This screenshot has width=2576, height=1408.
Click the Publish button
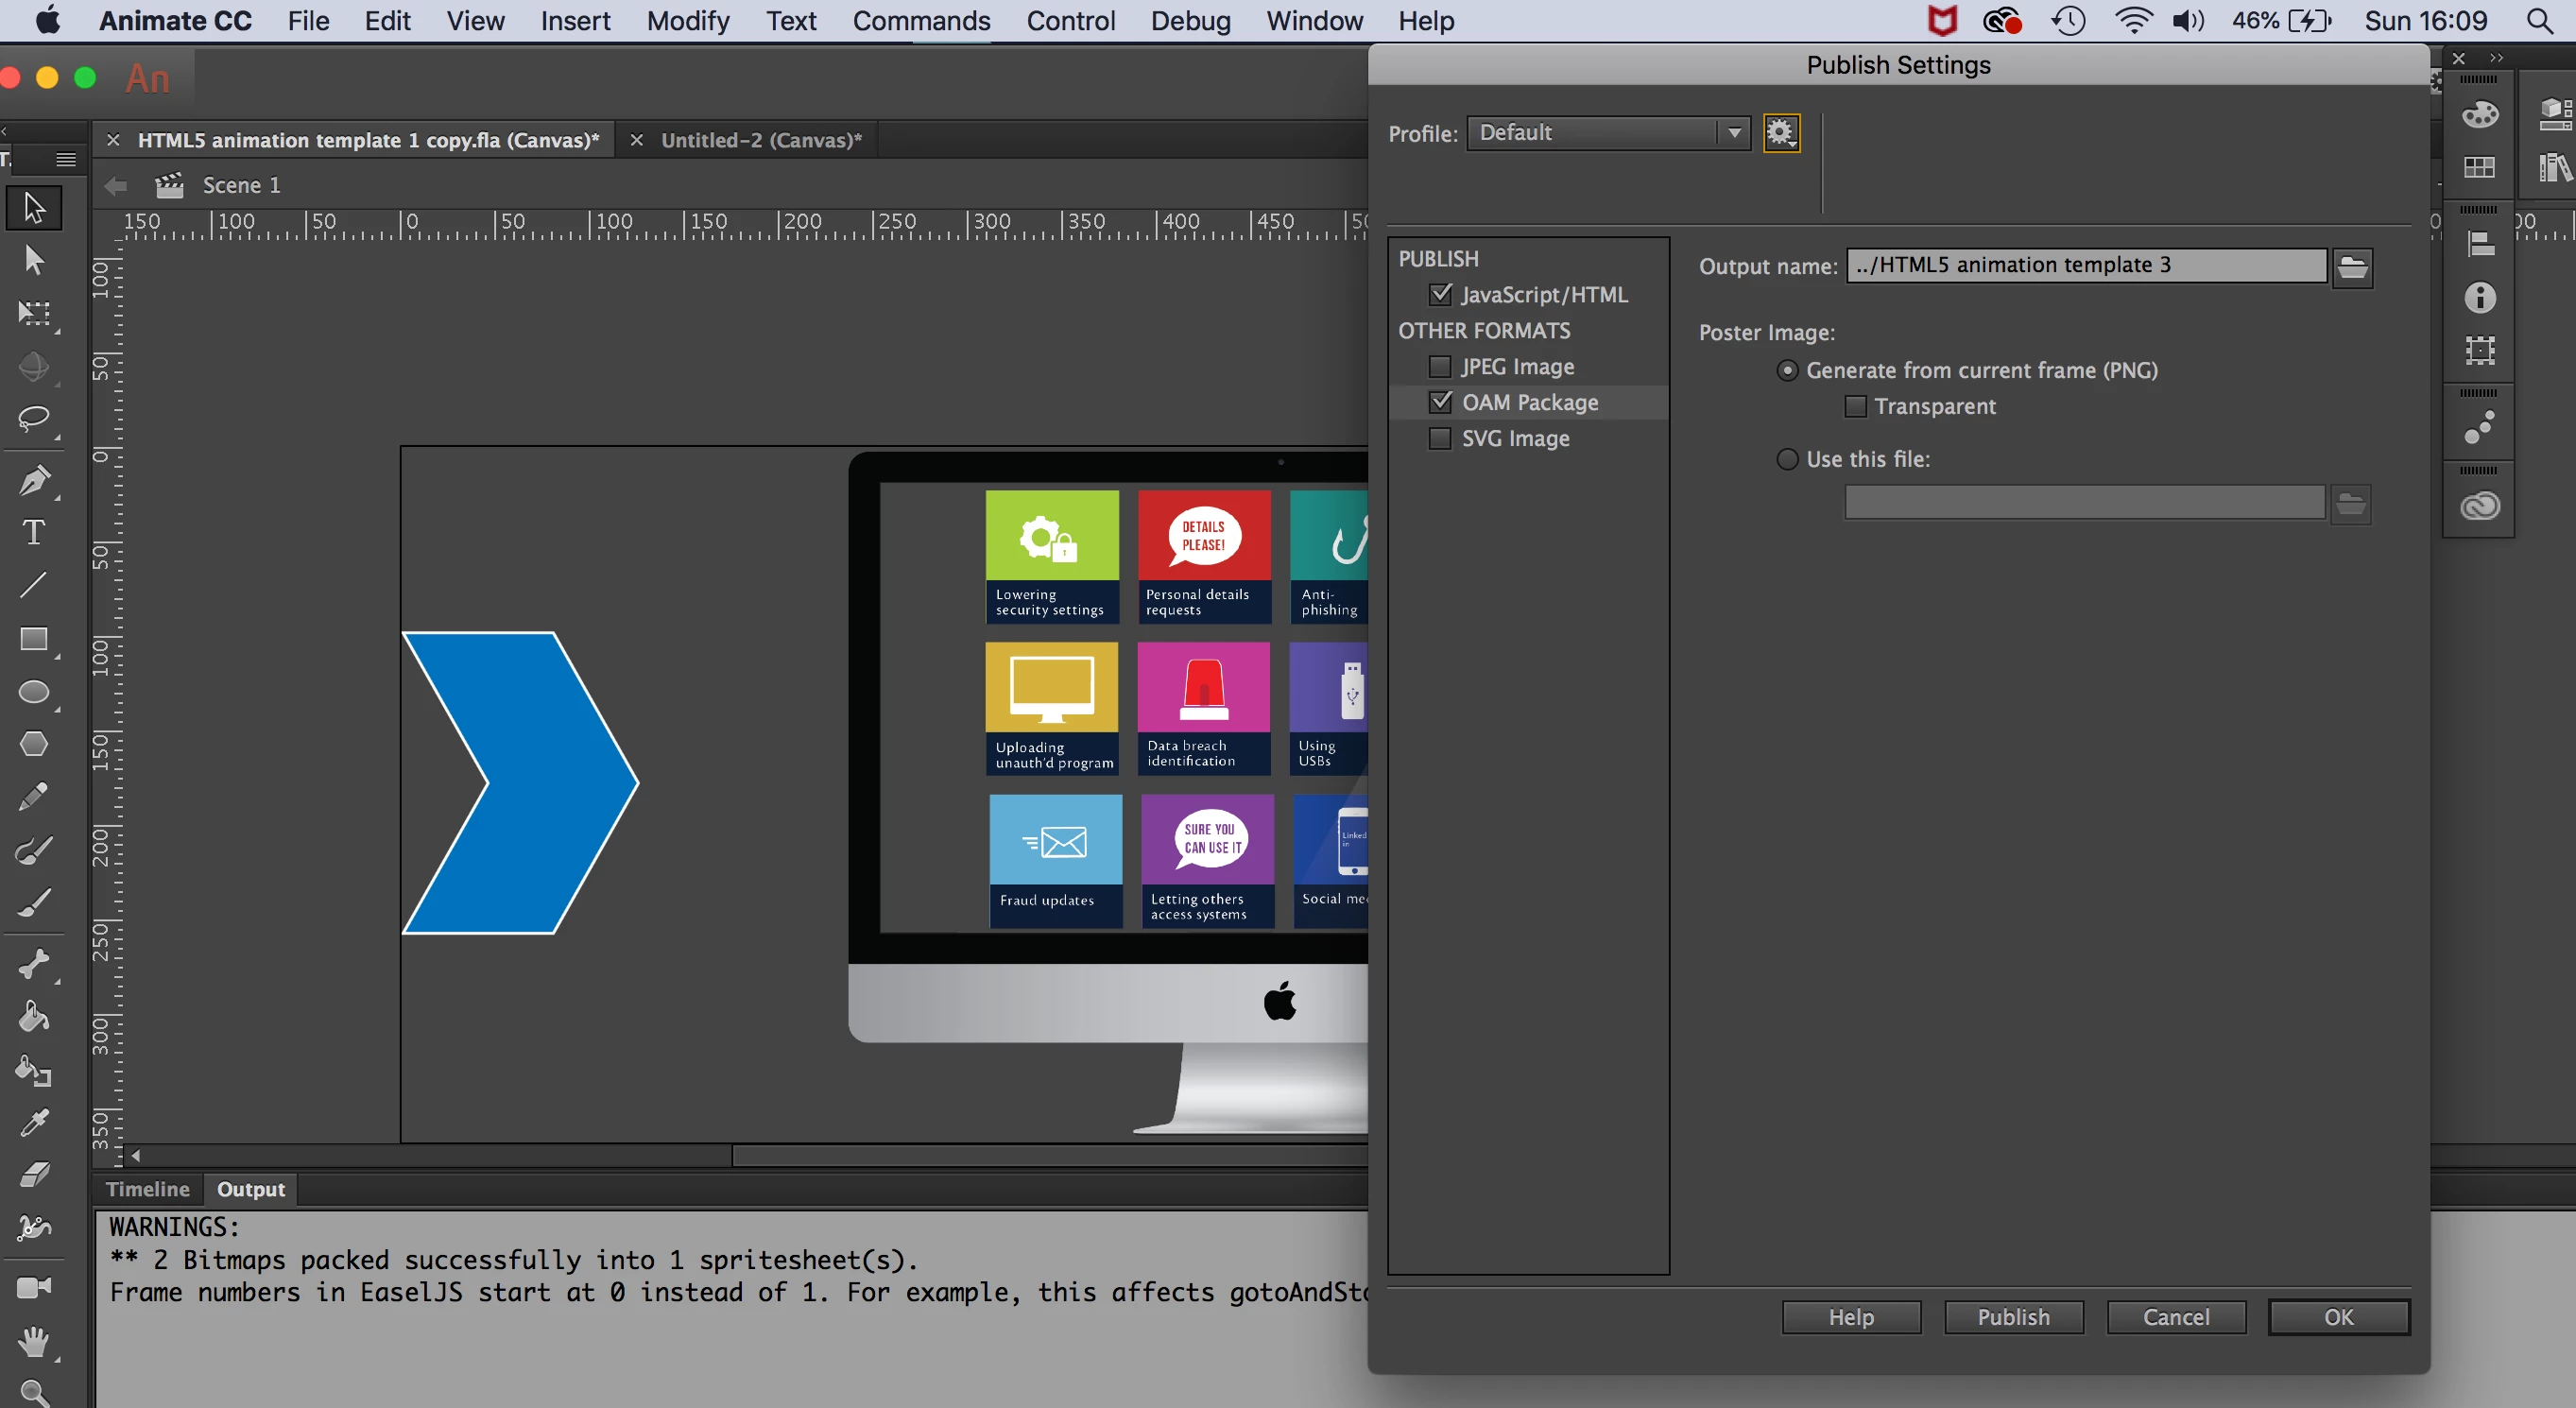[x=2013, y=1317]
